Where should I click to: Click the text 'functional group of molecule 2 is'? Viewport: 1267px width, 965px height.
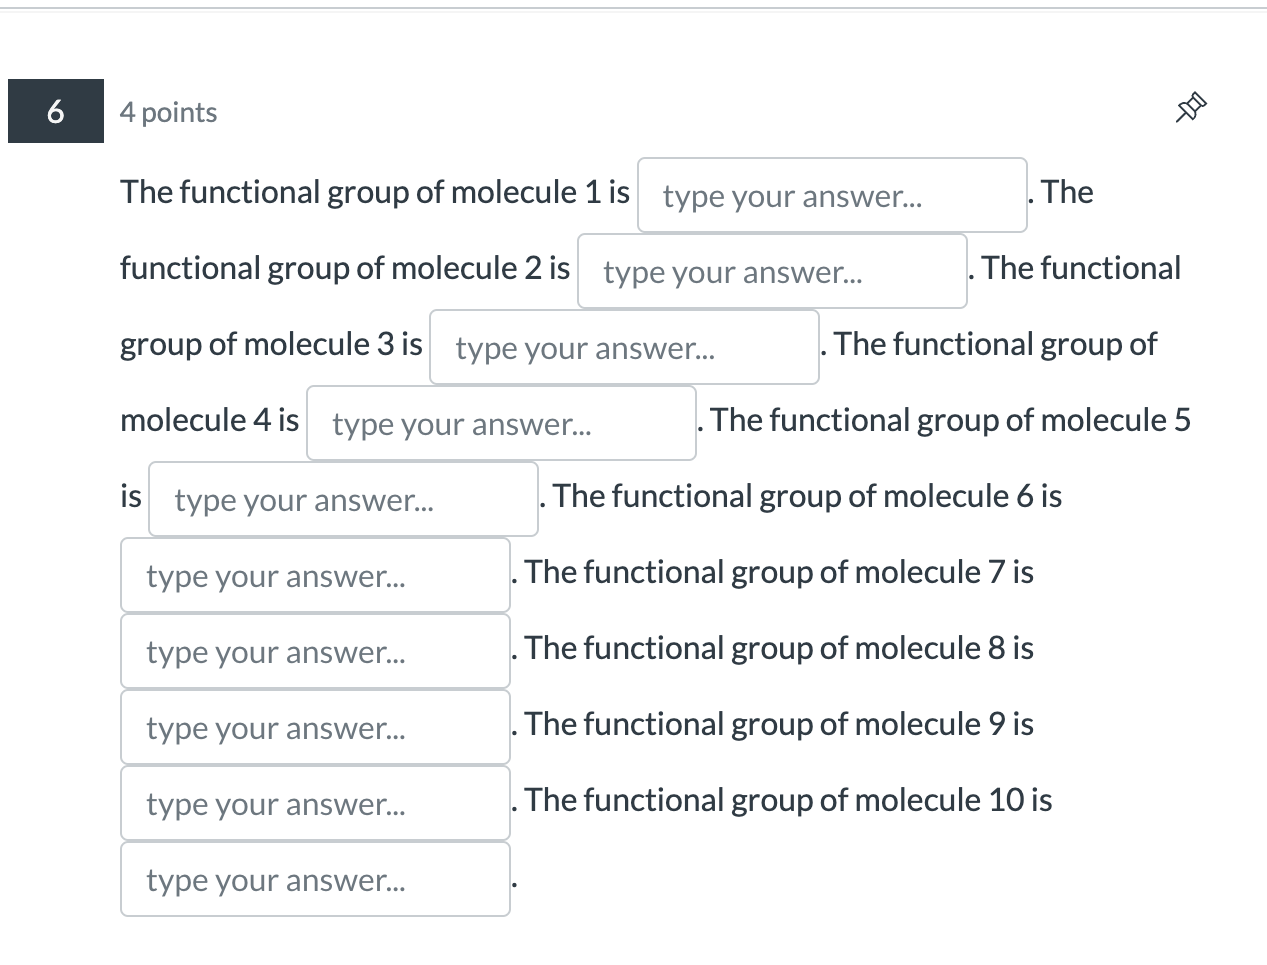[x=344, y=268]
